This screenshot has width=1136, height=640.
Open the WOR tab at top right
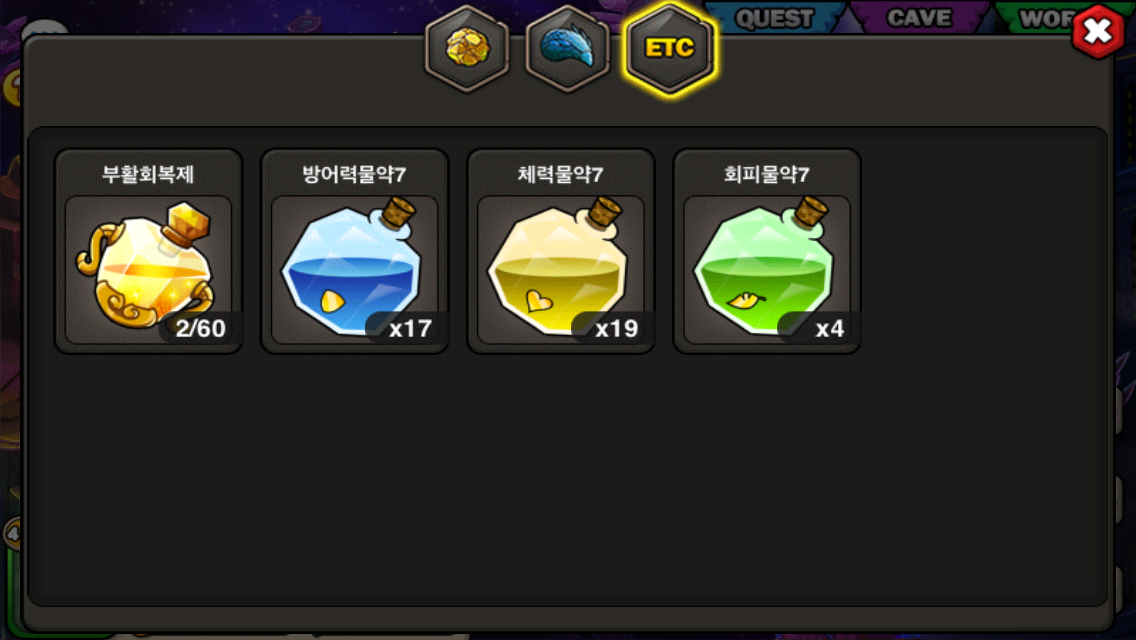click(1043, 17)
